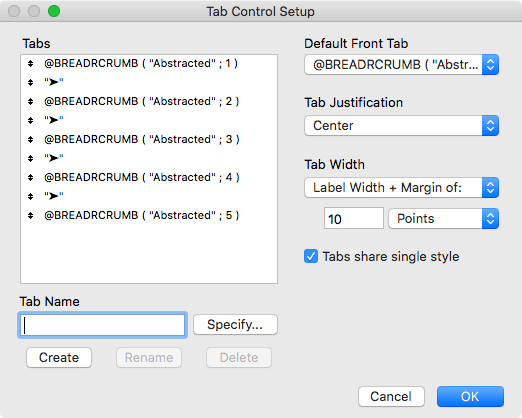Click reorder handle for @BREADRCRUMB Abstracted 1 tab
Image resolution: width=522 pixels, height=418 pixels.
tap(30, 63)
